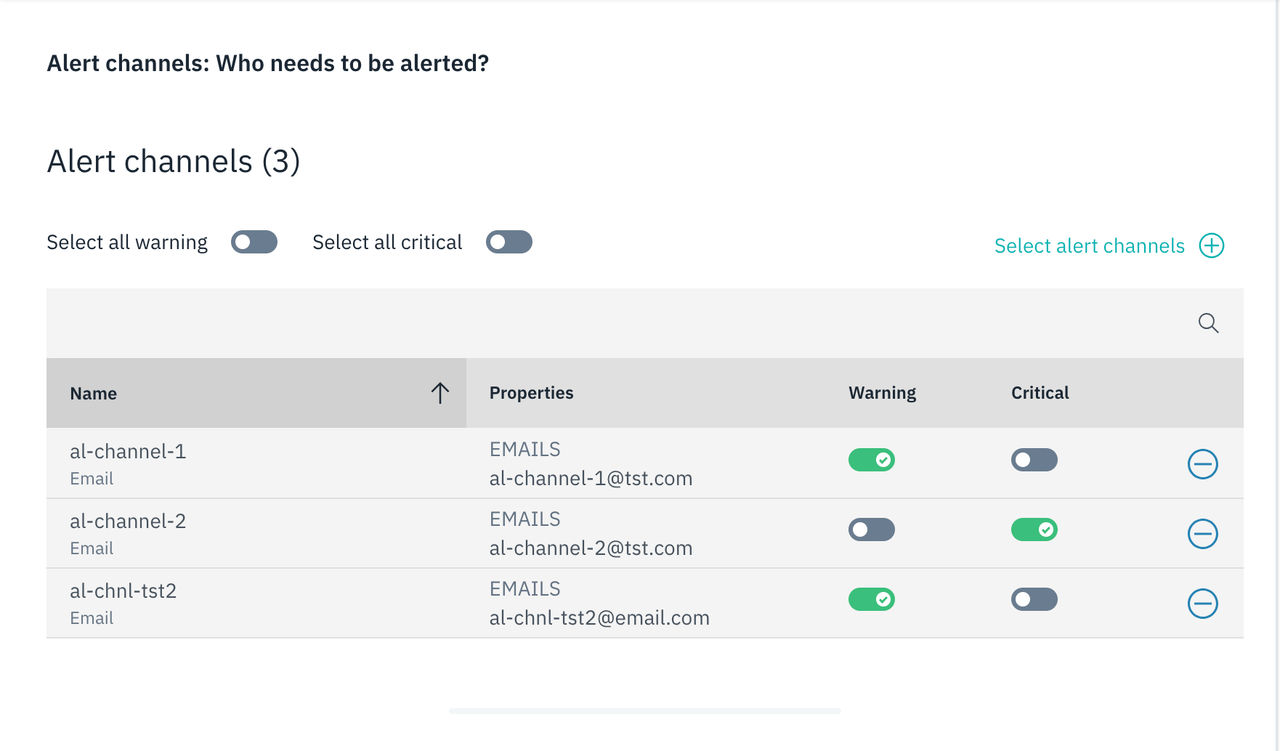Click the Name sort arrow icon
The image size is (1280, 751).
(x=440, y=393)
